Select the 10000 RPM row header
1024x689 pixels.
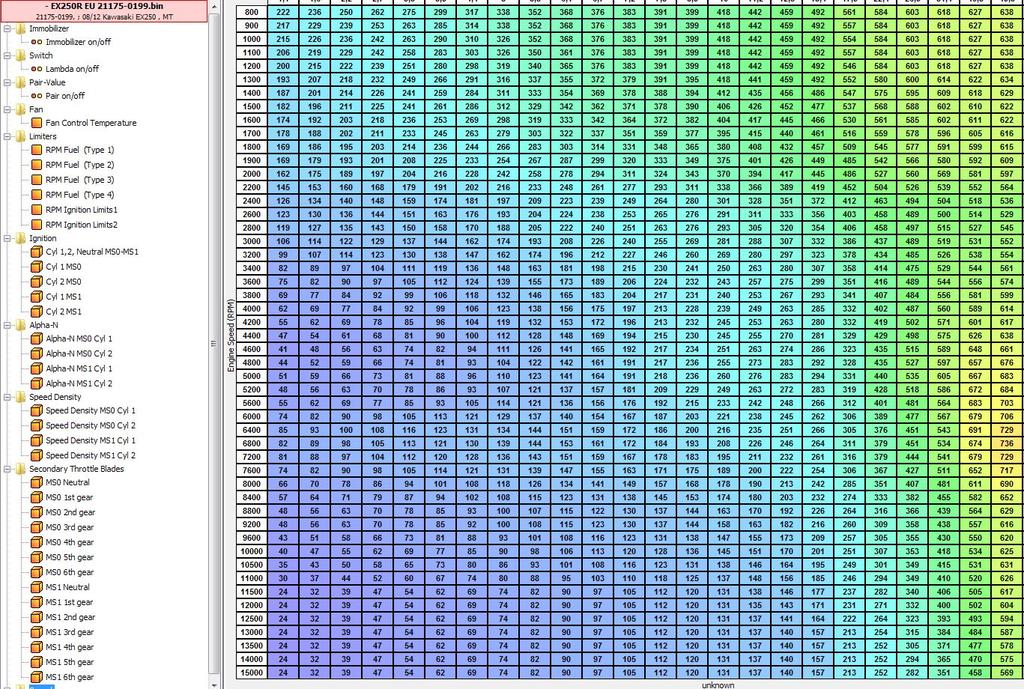click(252, 551)
